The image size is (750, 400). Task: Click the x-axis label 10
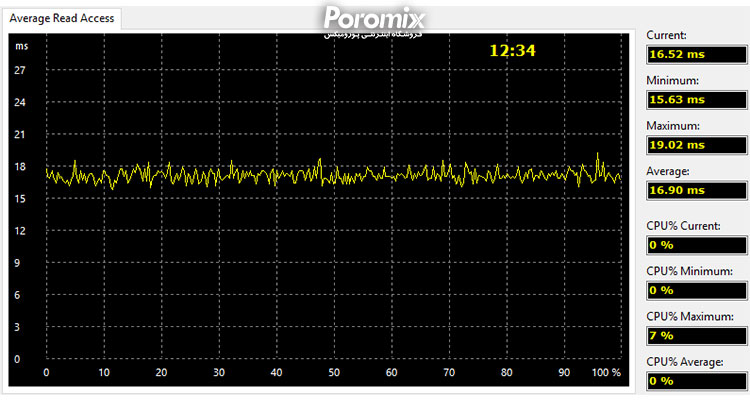104,373
